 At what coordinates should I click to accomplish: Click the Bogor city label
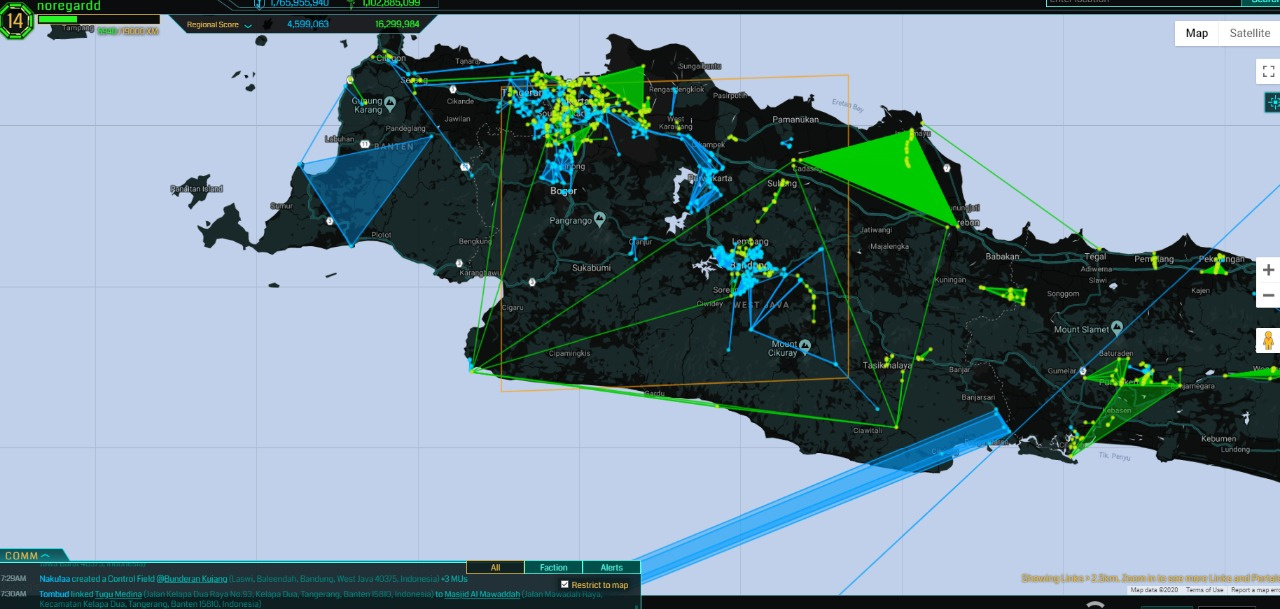click(x=563, y=190)
